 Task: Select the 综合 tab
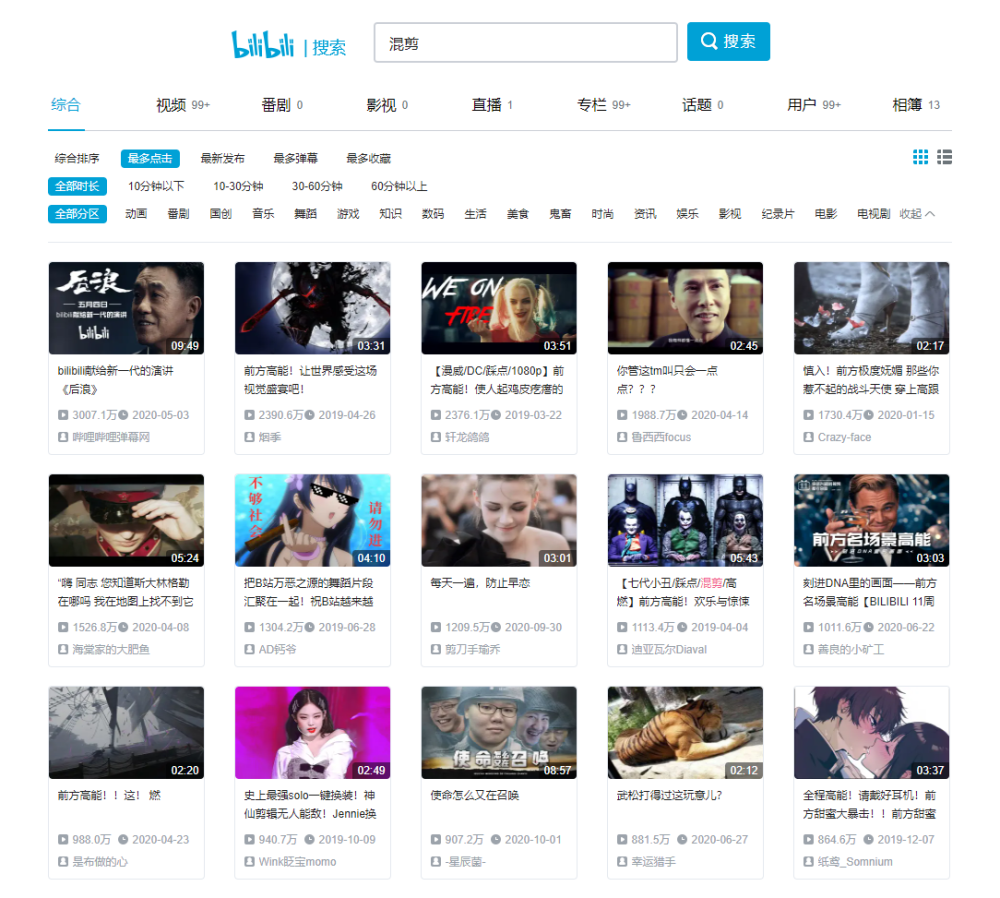click(x=66, y=105)
